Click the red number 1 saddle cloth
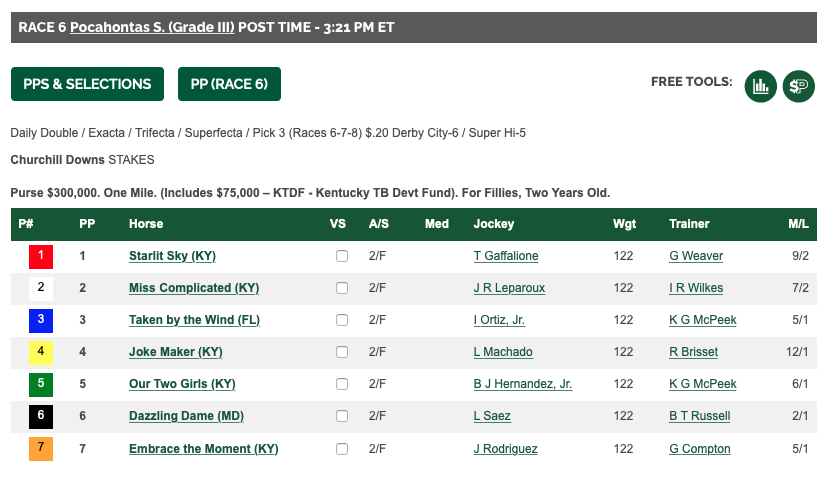This screenshot has width=830, height=477. pyautogui.click(x=41, y=256)
